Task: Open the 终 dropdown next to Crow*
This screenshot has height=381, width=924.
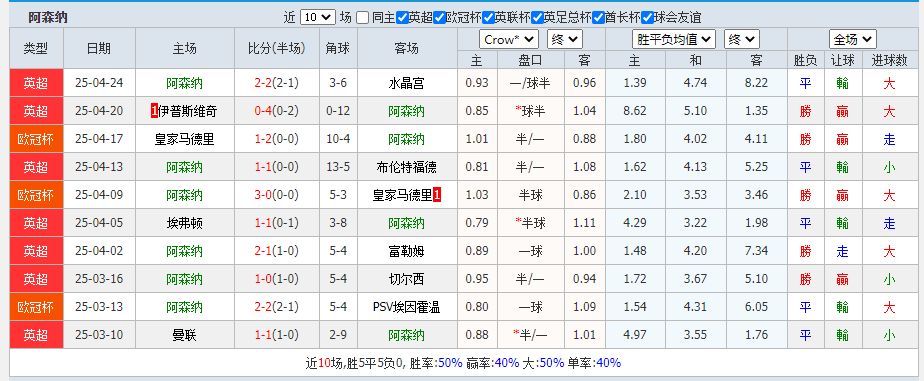Action: pyautogui.click(x=565, y=39)
